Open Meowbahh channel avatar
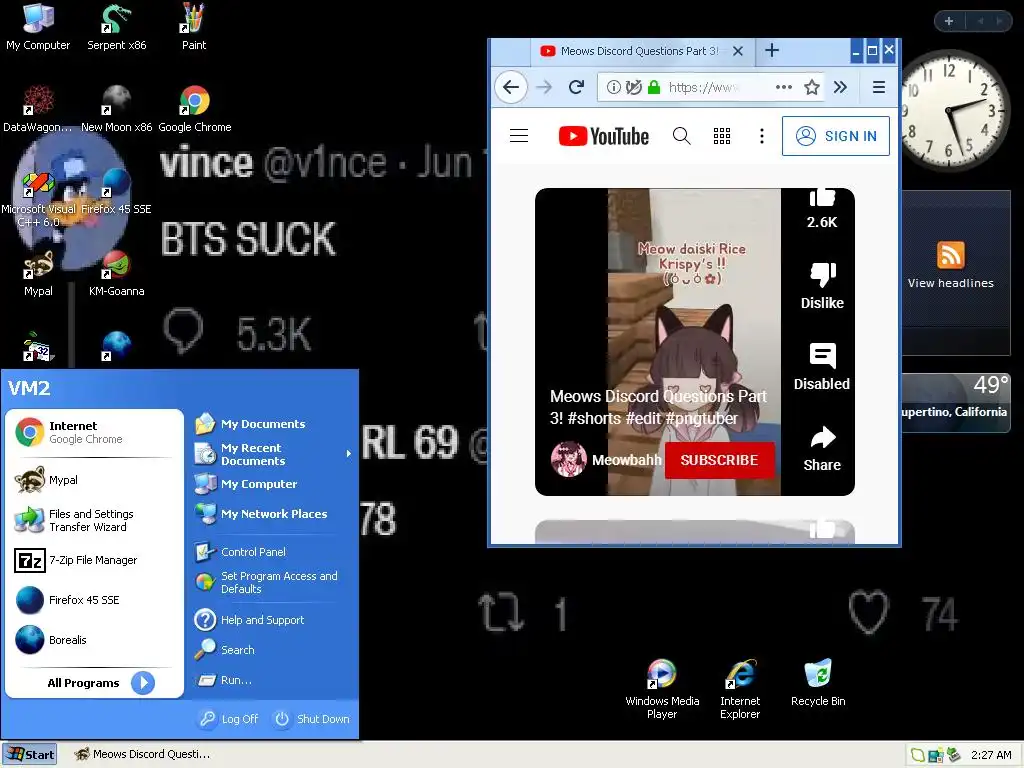 568,460
